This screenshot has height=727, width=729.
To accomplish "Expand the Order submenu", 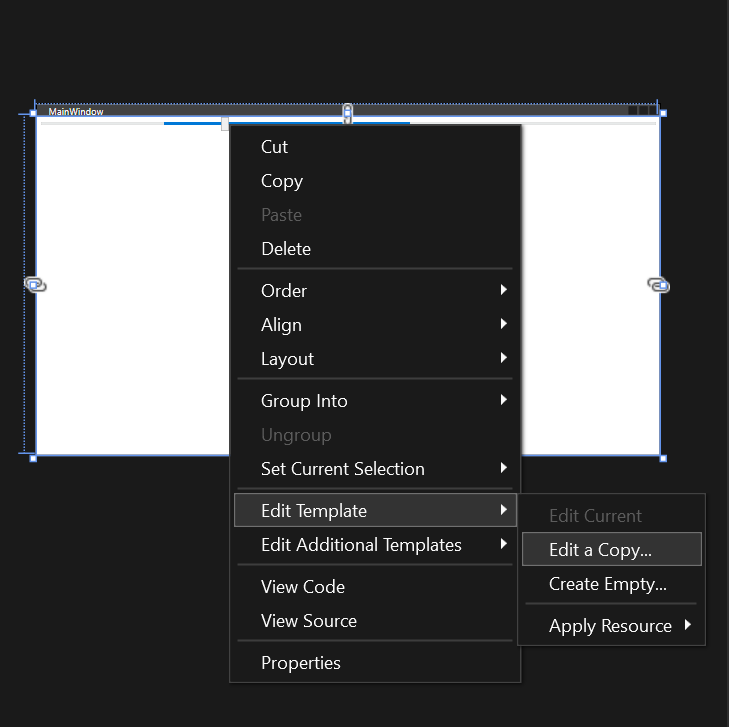I will pos(375,291).
